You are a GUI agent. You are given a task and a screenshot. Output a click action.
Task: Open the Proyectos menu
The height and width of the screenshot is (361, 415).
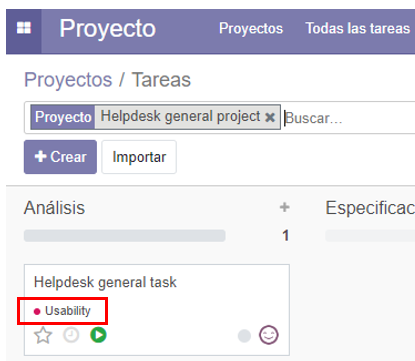point(251,28)
